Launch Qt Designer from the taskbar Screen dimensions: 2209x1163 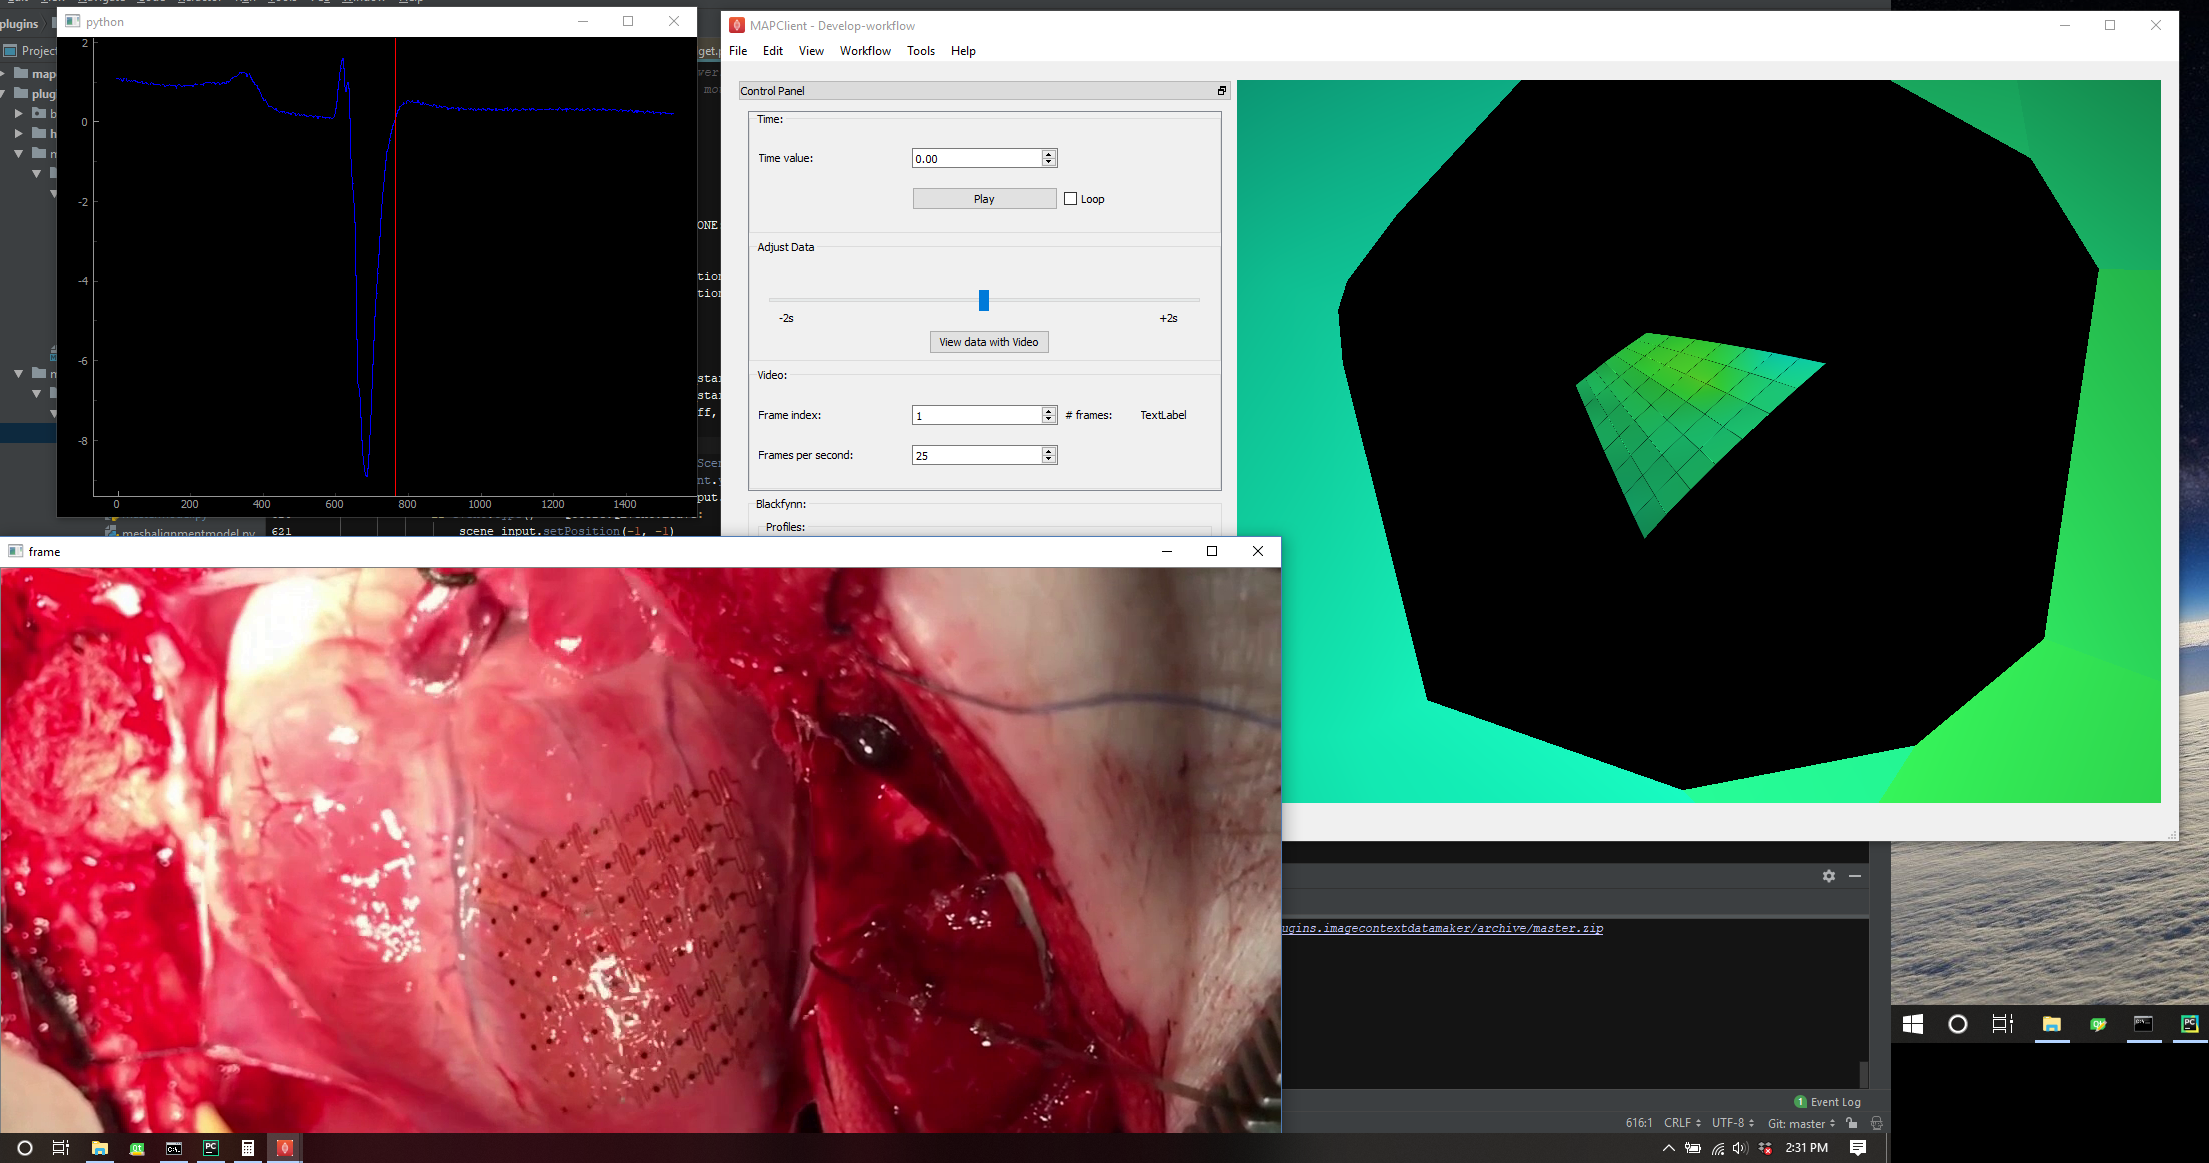(137, 1148)
